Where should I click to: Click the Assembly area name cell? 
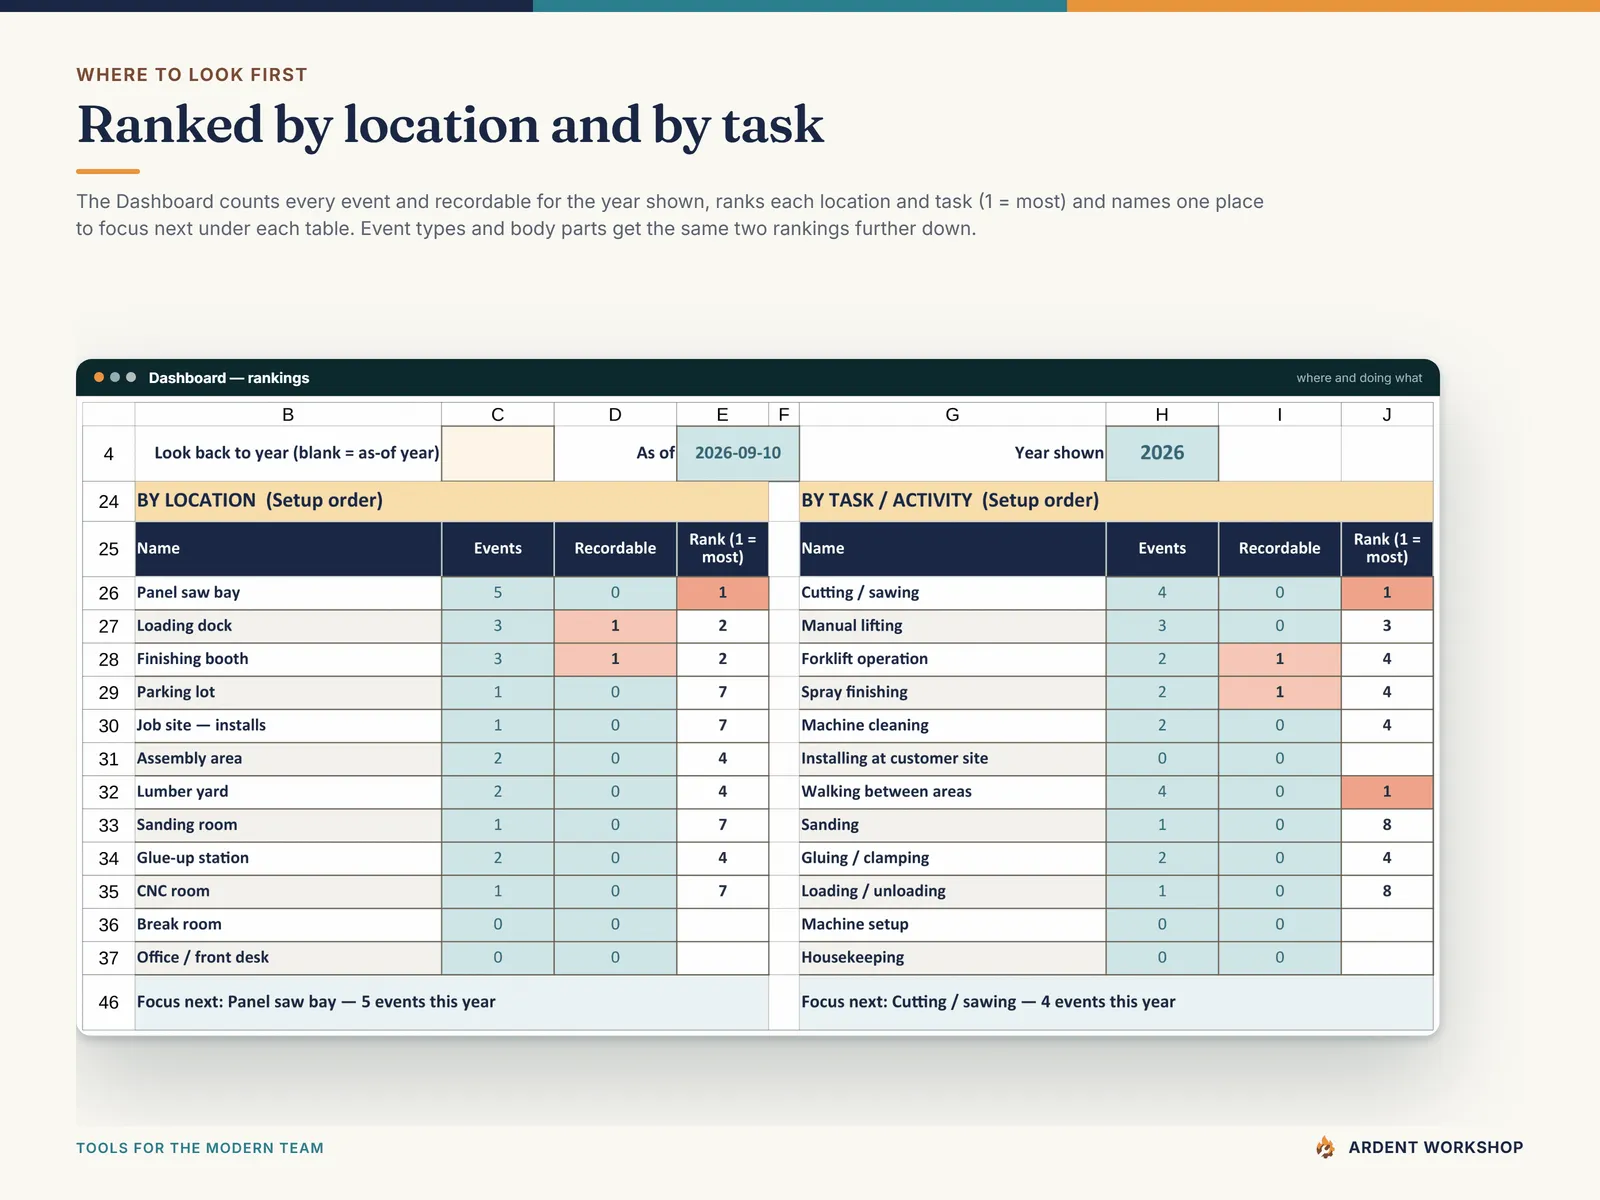288,758
